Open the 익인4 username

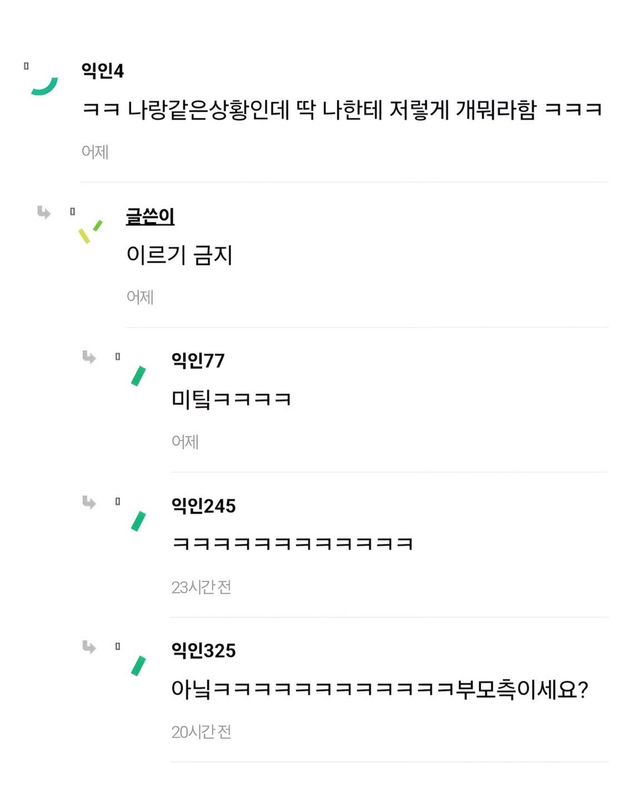coord(102,70)
